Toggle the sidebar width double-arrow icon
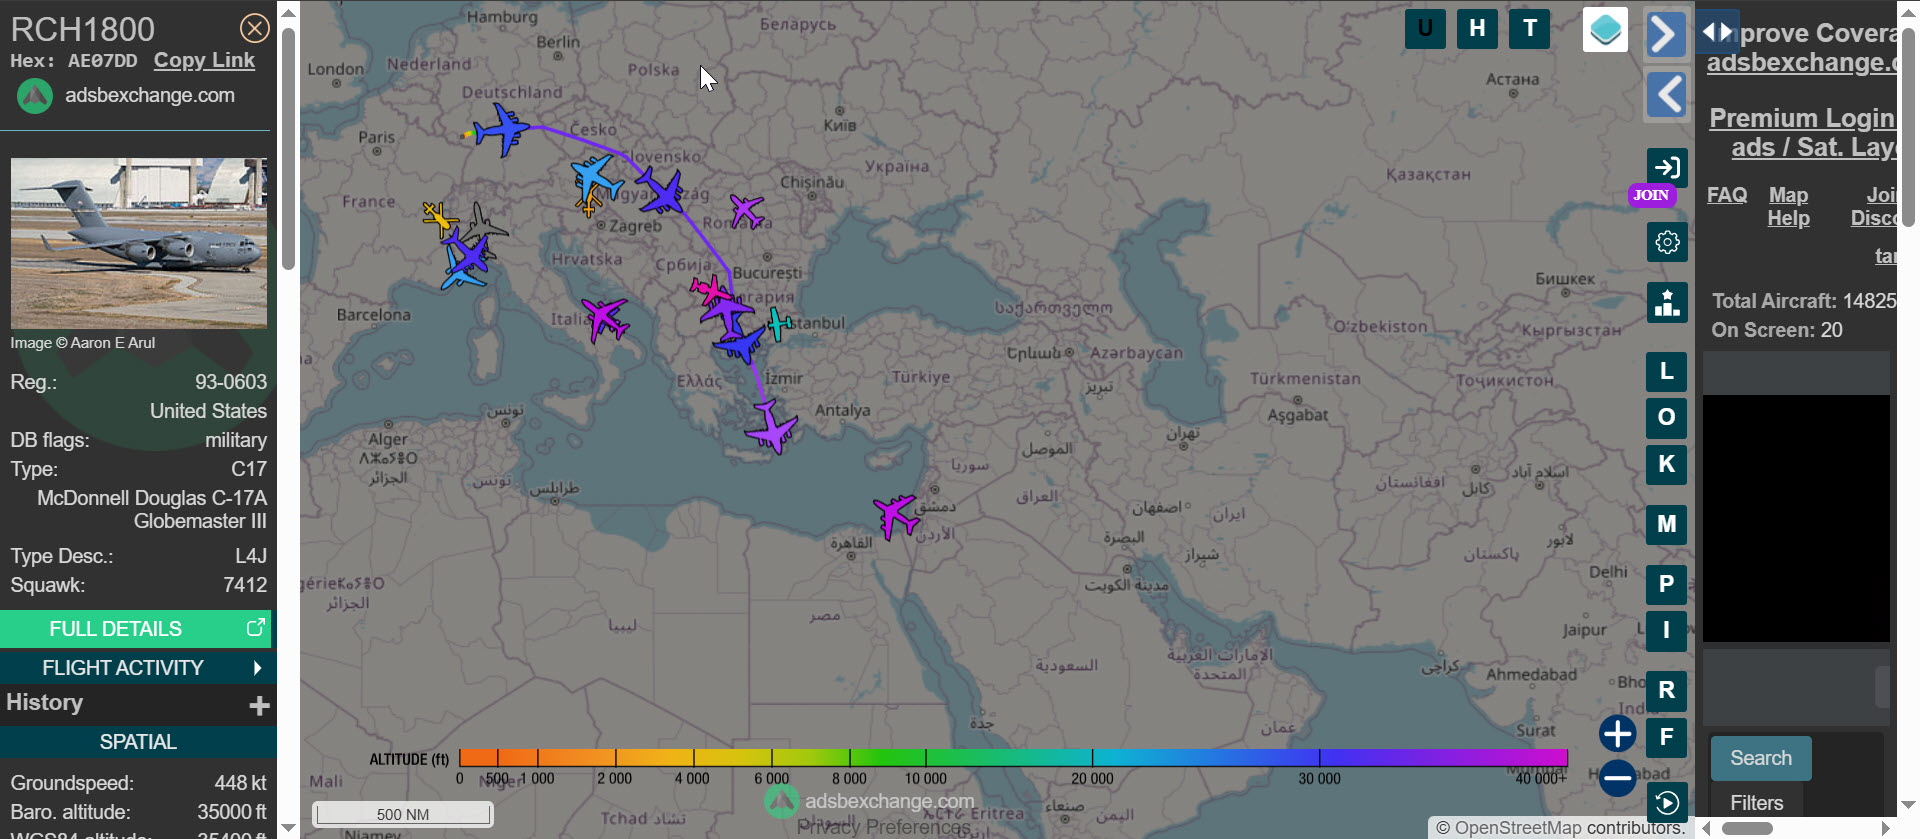This screenshot has height=839, width=1920. (1718, 32)
